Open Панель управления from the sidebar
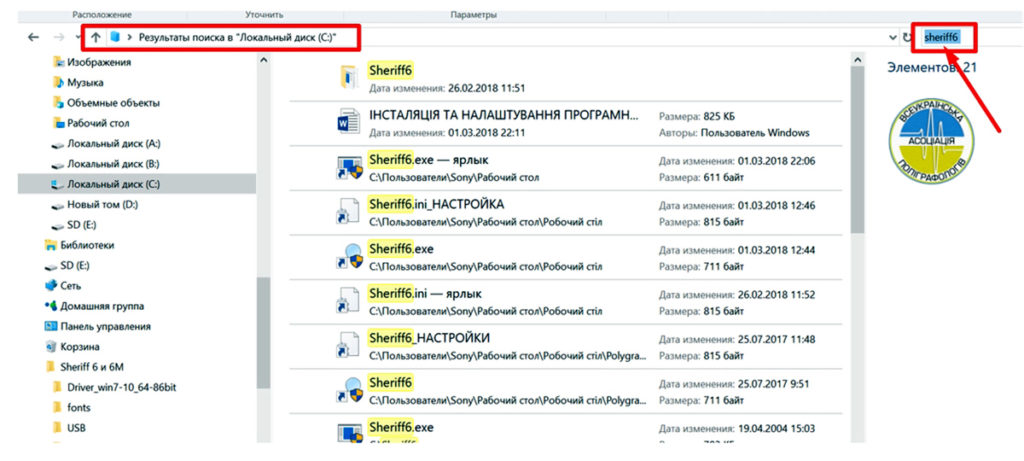The image size is (1024, 461). (x=105, y=326)
